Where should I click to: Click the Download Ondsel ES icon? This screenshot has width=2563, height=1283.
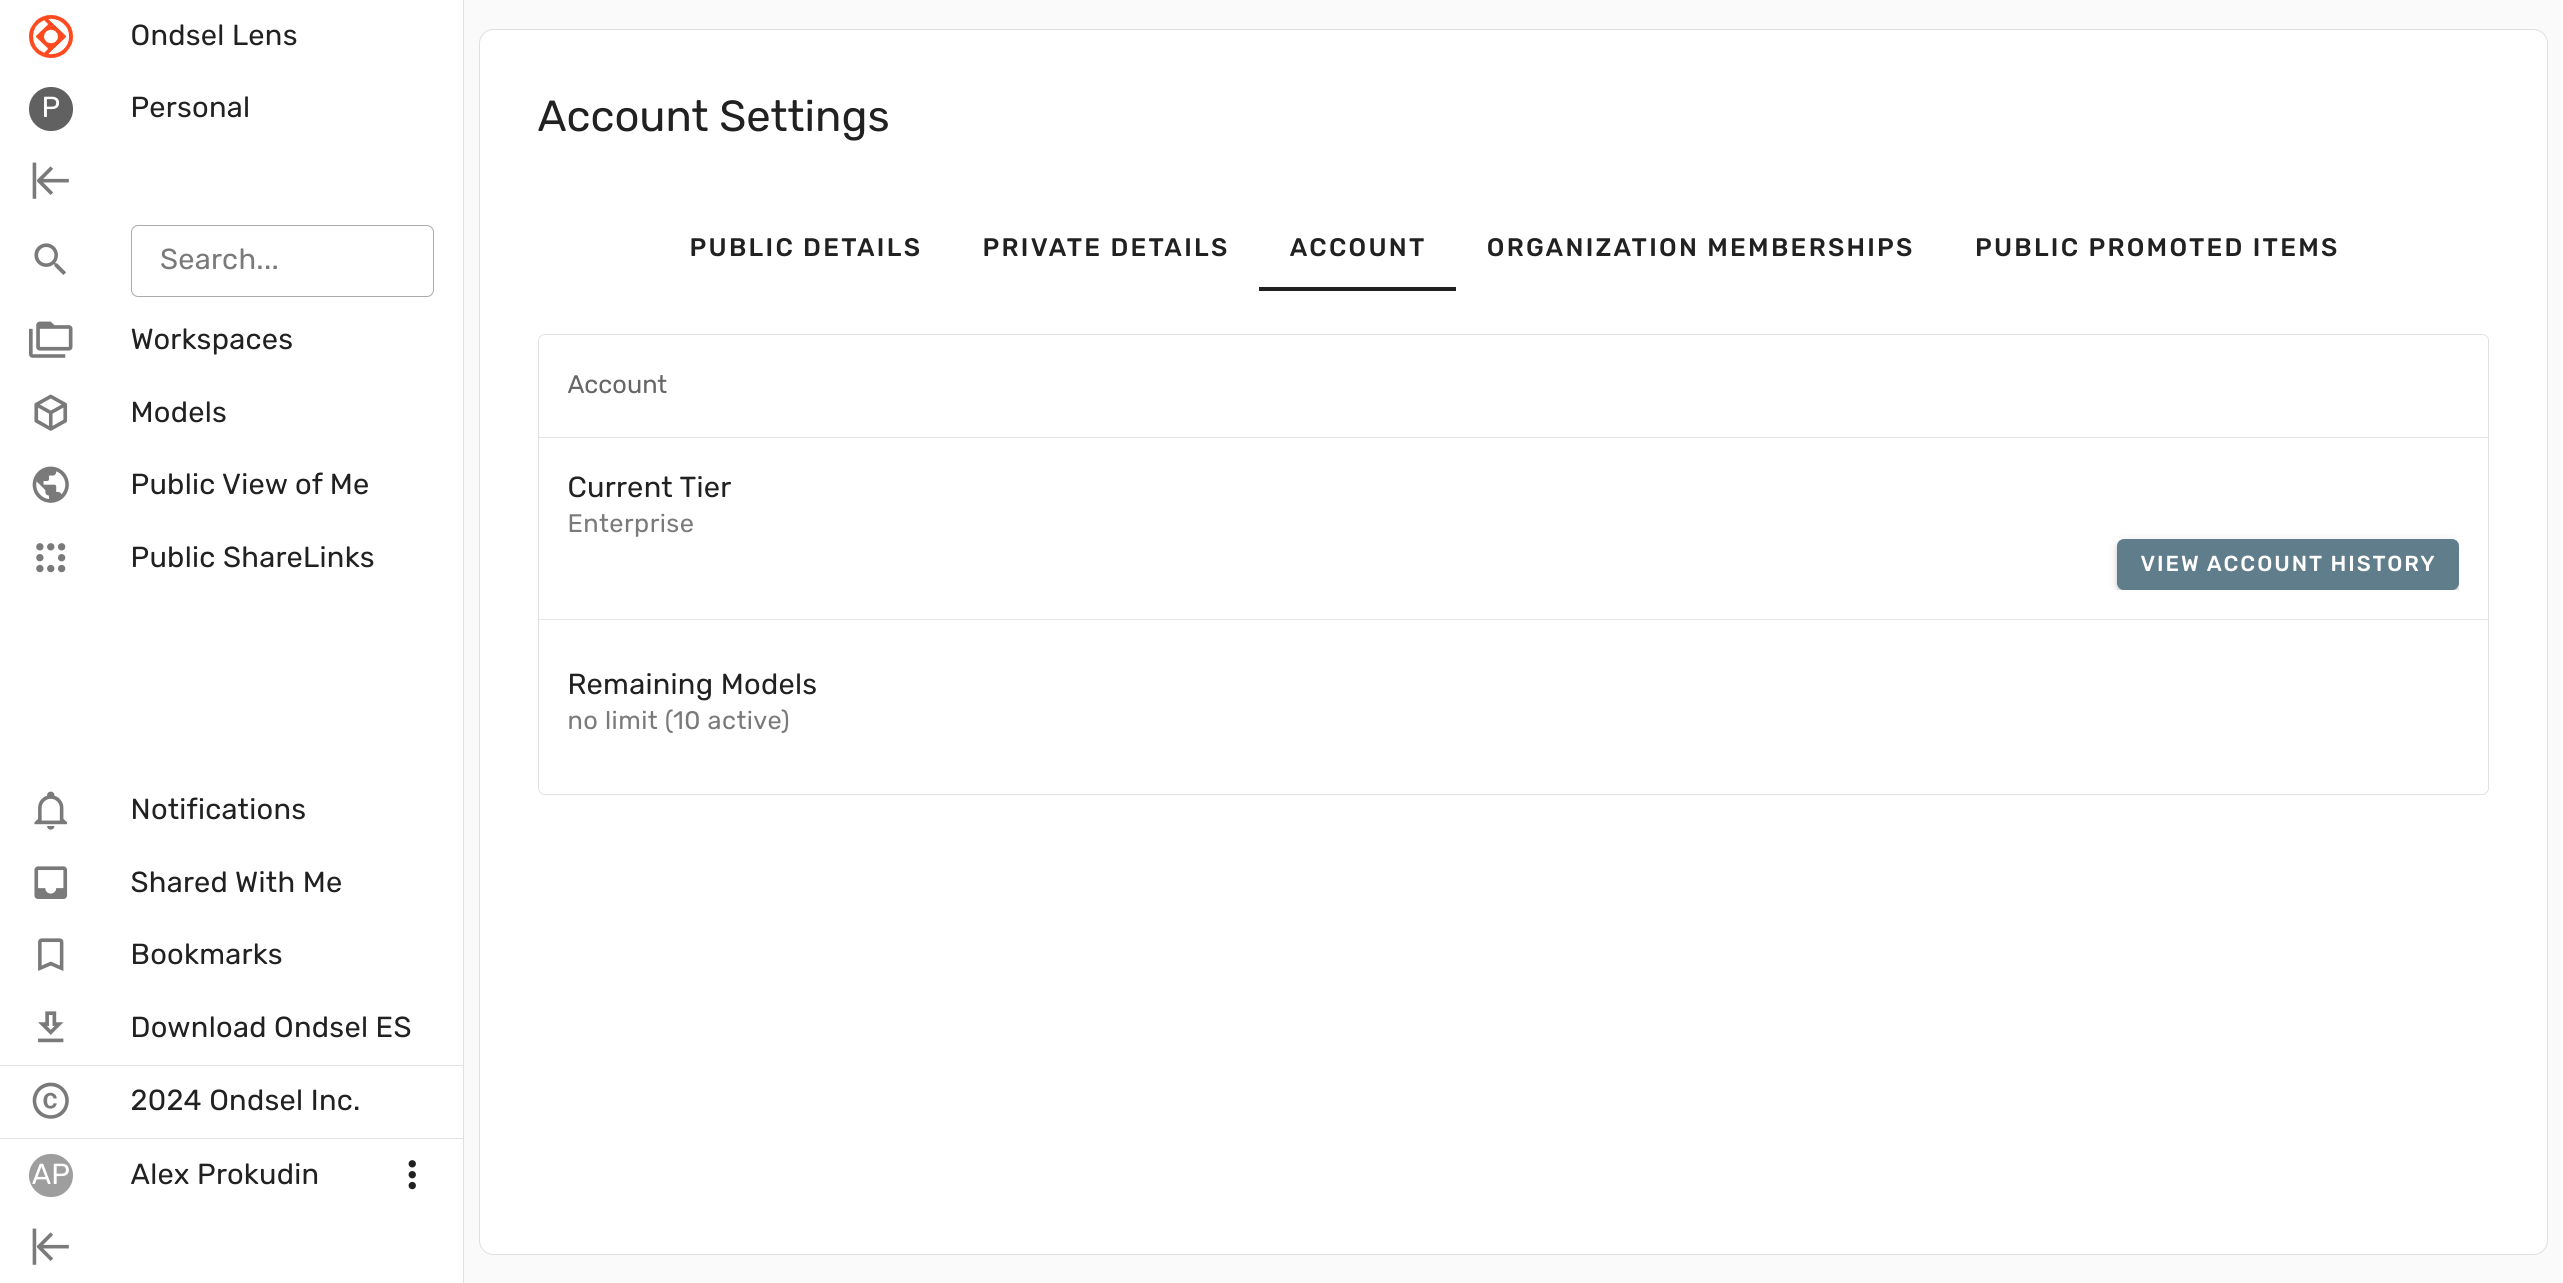click(50, 1027)
